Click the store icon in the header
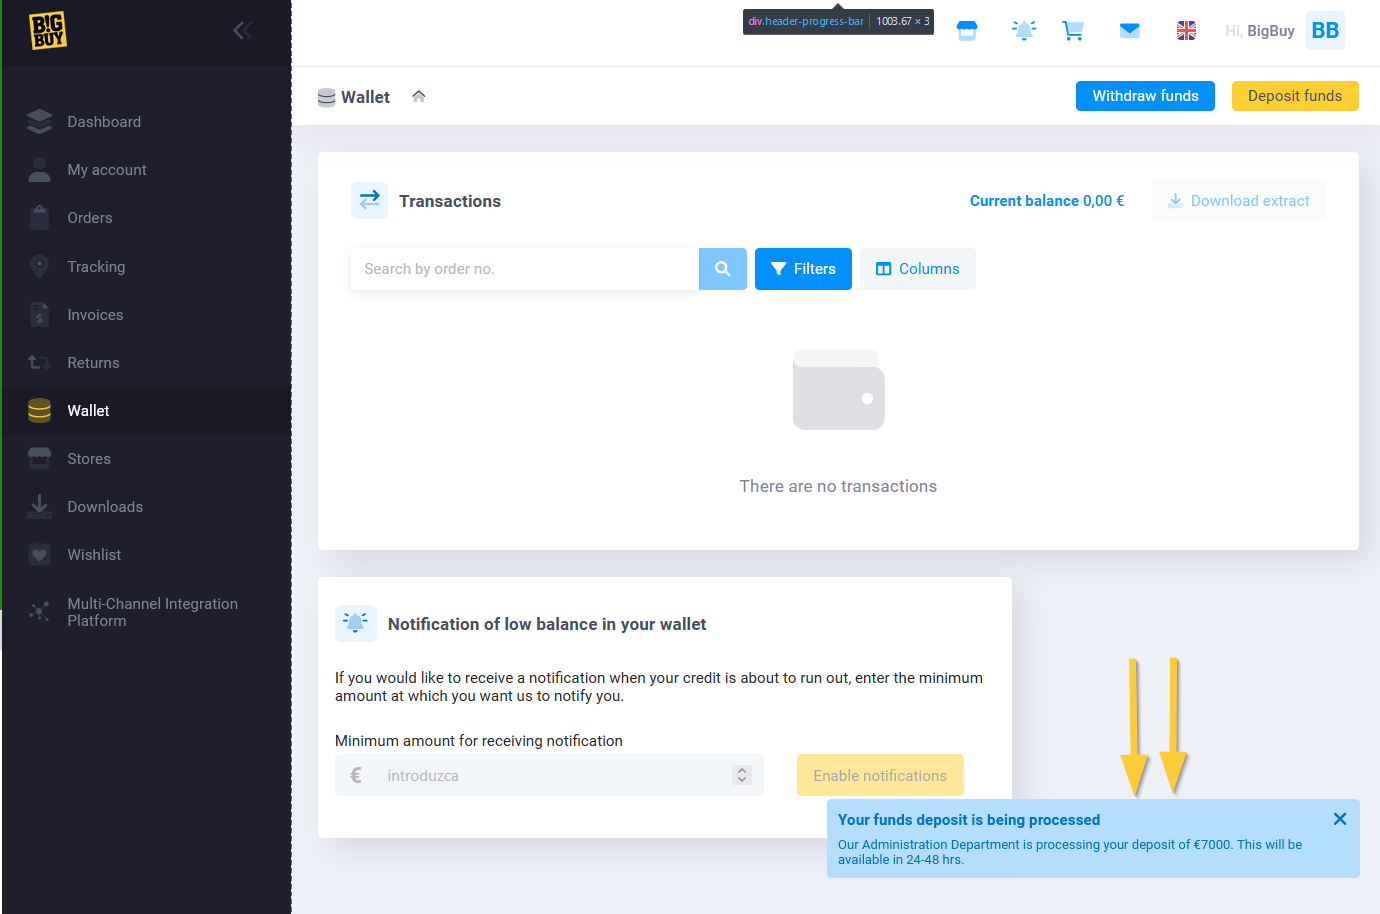Image resolution: width=1380 pixels, height=914 pixels. coord(967,31)
